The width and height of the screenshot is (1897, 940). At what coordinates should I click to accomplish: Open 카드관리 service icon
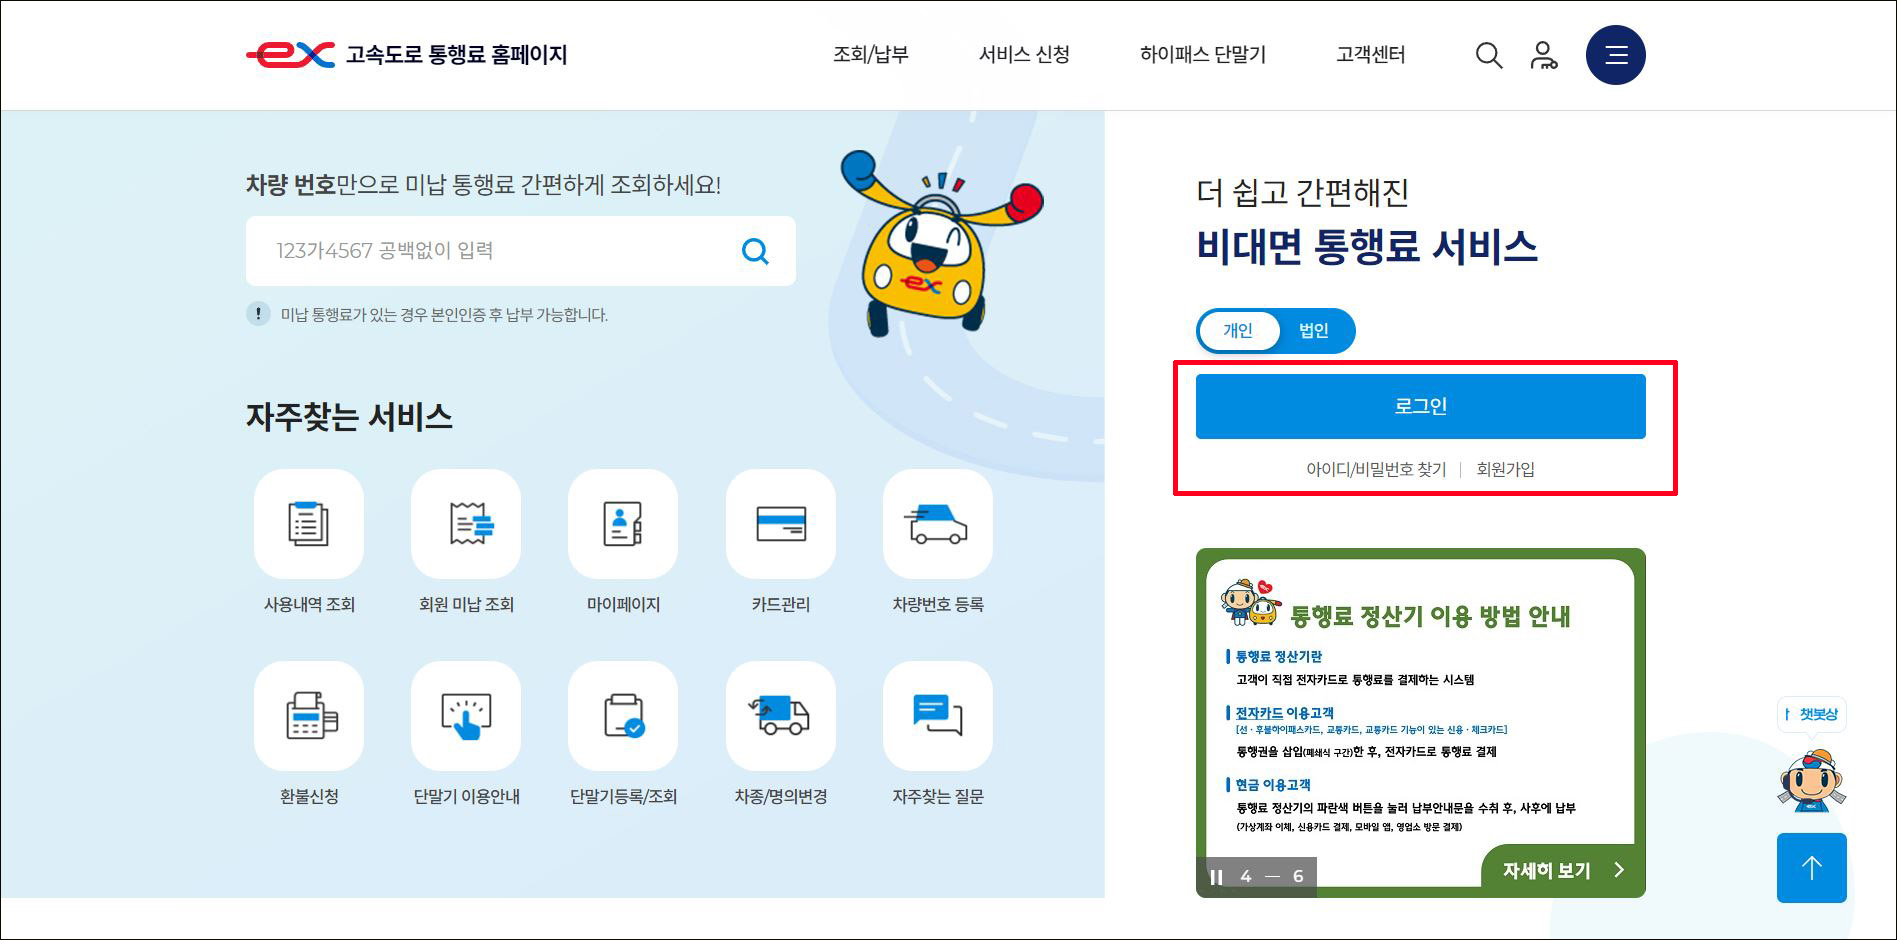click(781, 524)
